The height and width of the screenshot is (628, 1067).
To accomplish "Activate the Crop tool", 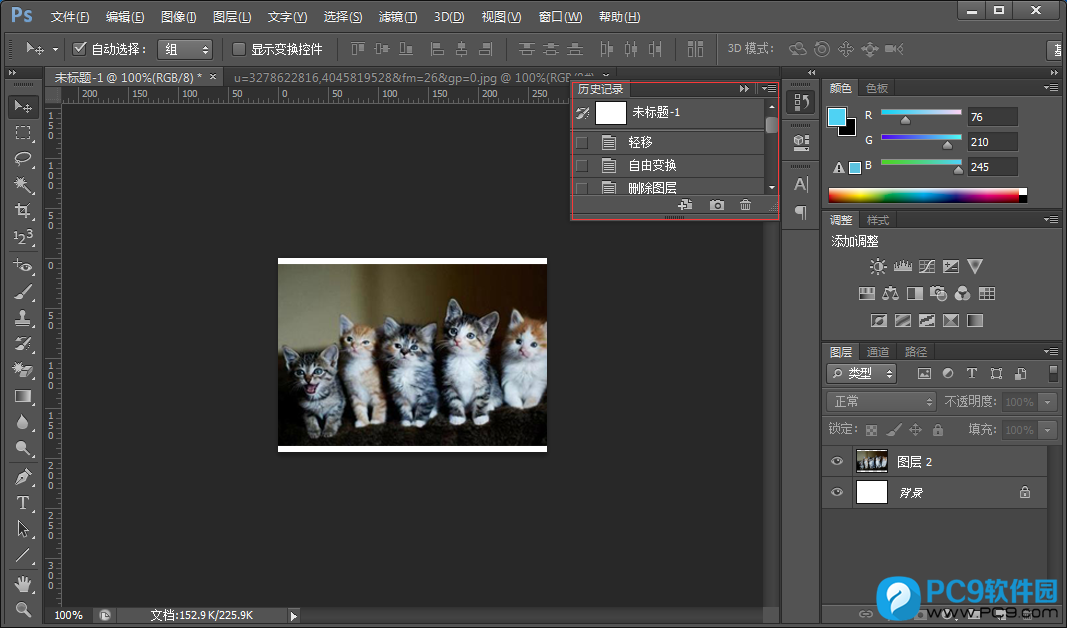I will (23, 210).
